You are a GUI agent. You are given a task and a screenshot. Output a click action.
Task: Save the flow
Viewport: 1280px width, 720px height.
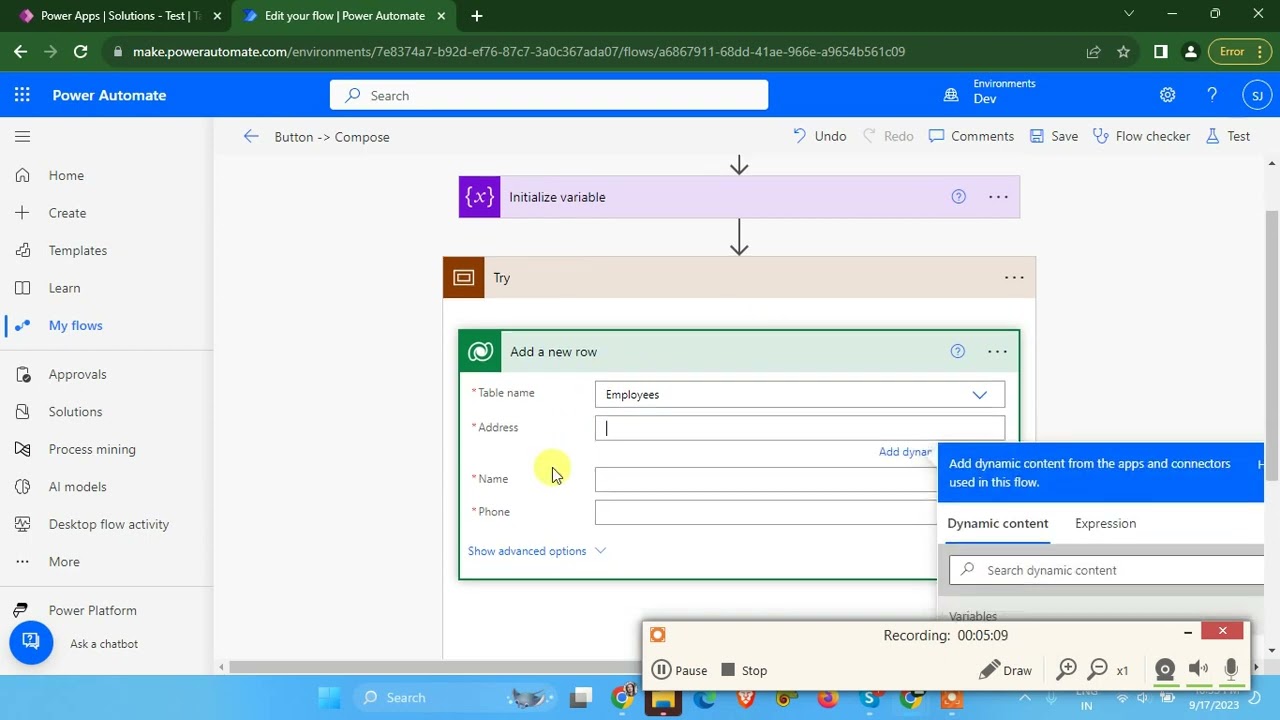(x=1054, y=136)
